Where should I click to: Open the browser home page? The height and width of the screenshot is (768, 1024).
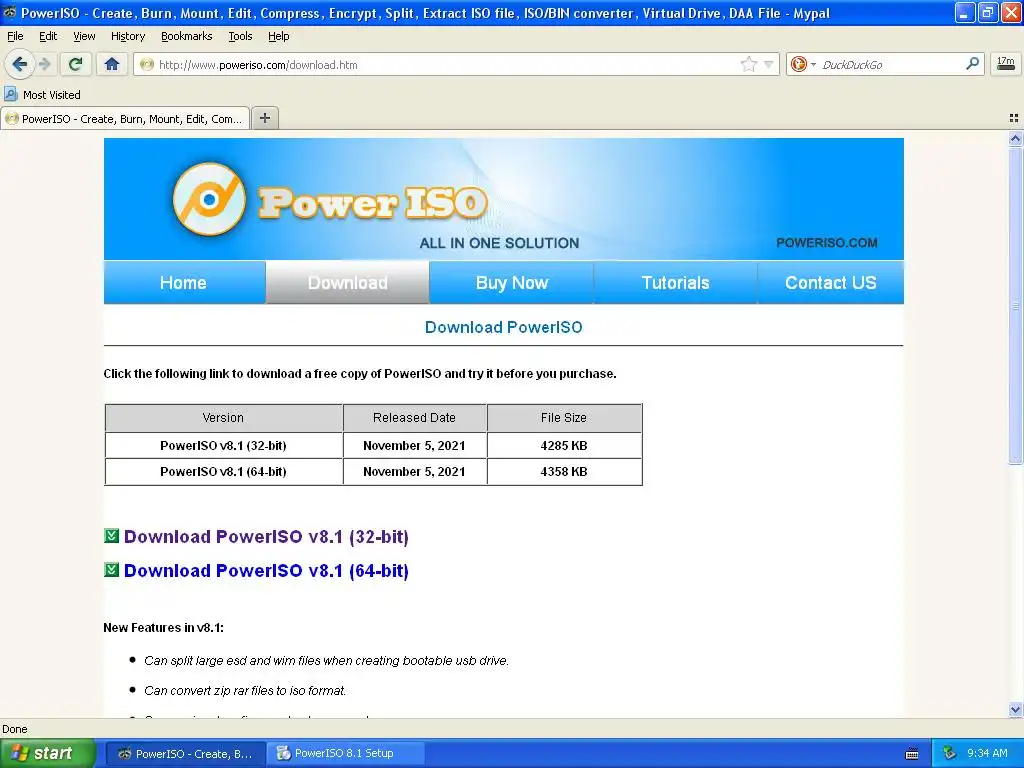point(112,64)
